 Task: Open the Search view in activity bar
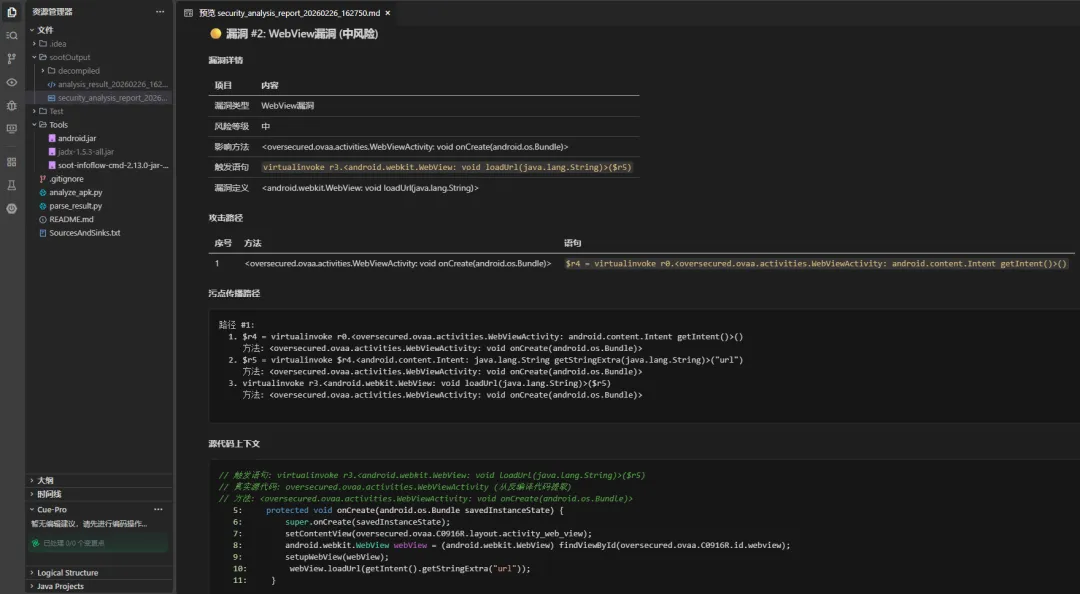pos(12,35)
